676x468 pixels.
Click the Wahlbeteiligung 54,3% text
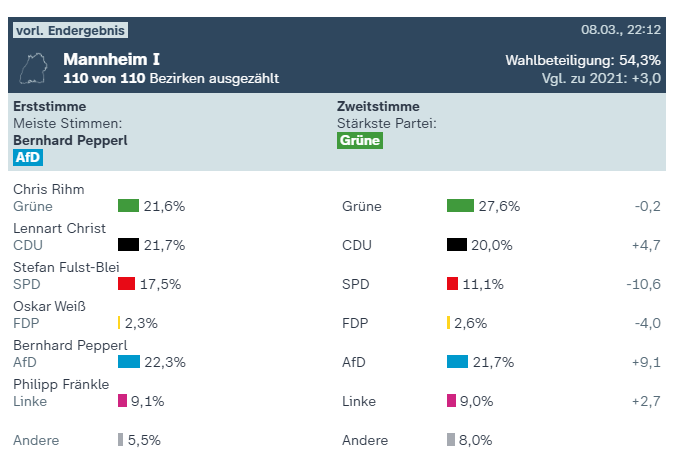click(582, 61)
